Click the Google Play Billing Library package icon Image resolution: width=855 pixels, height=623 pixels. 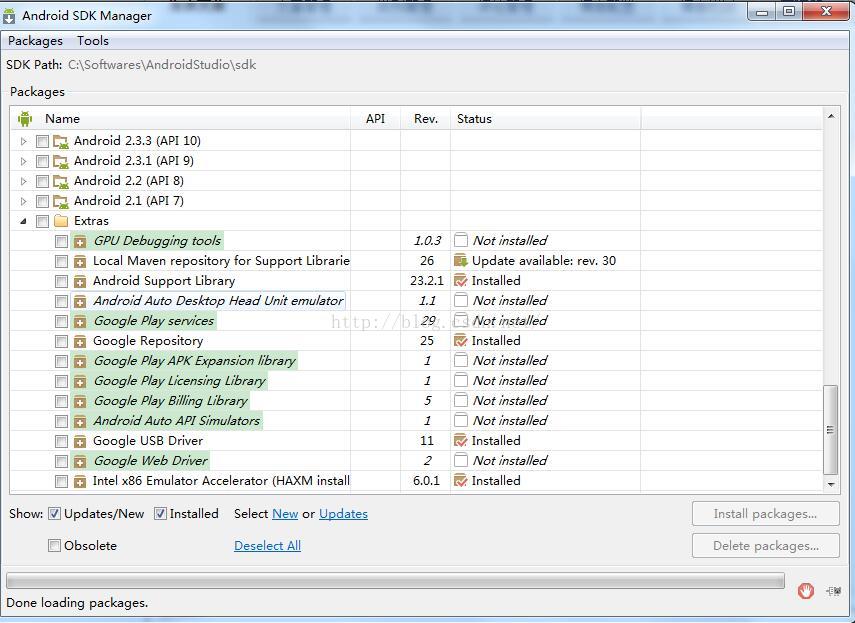pyautogui.click(x=80, y=401)
